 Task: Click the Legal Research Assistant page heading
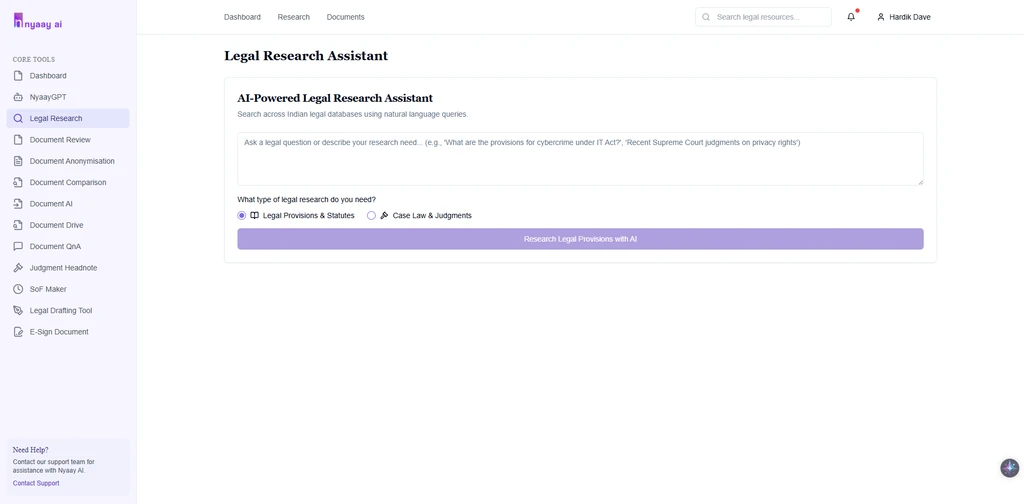click(x=306, y=56)
